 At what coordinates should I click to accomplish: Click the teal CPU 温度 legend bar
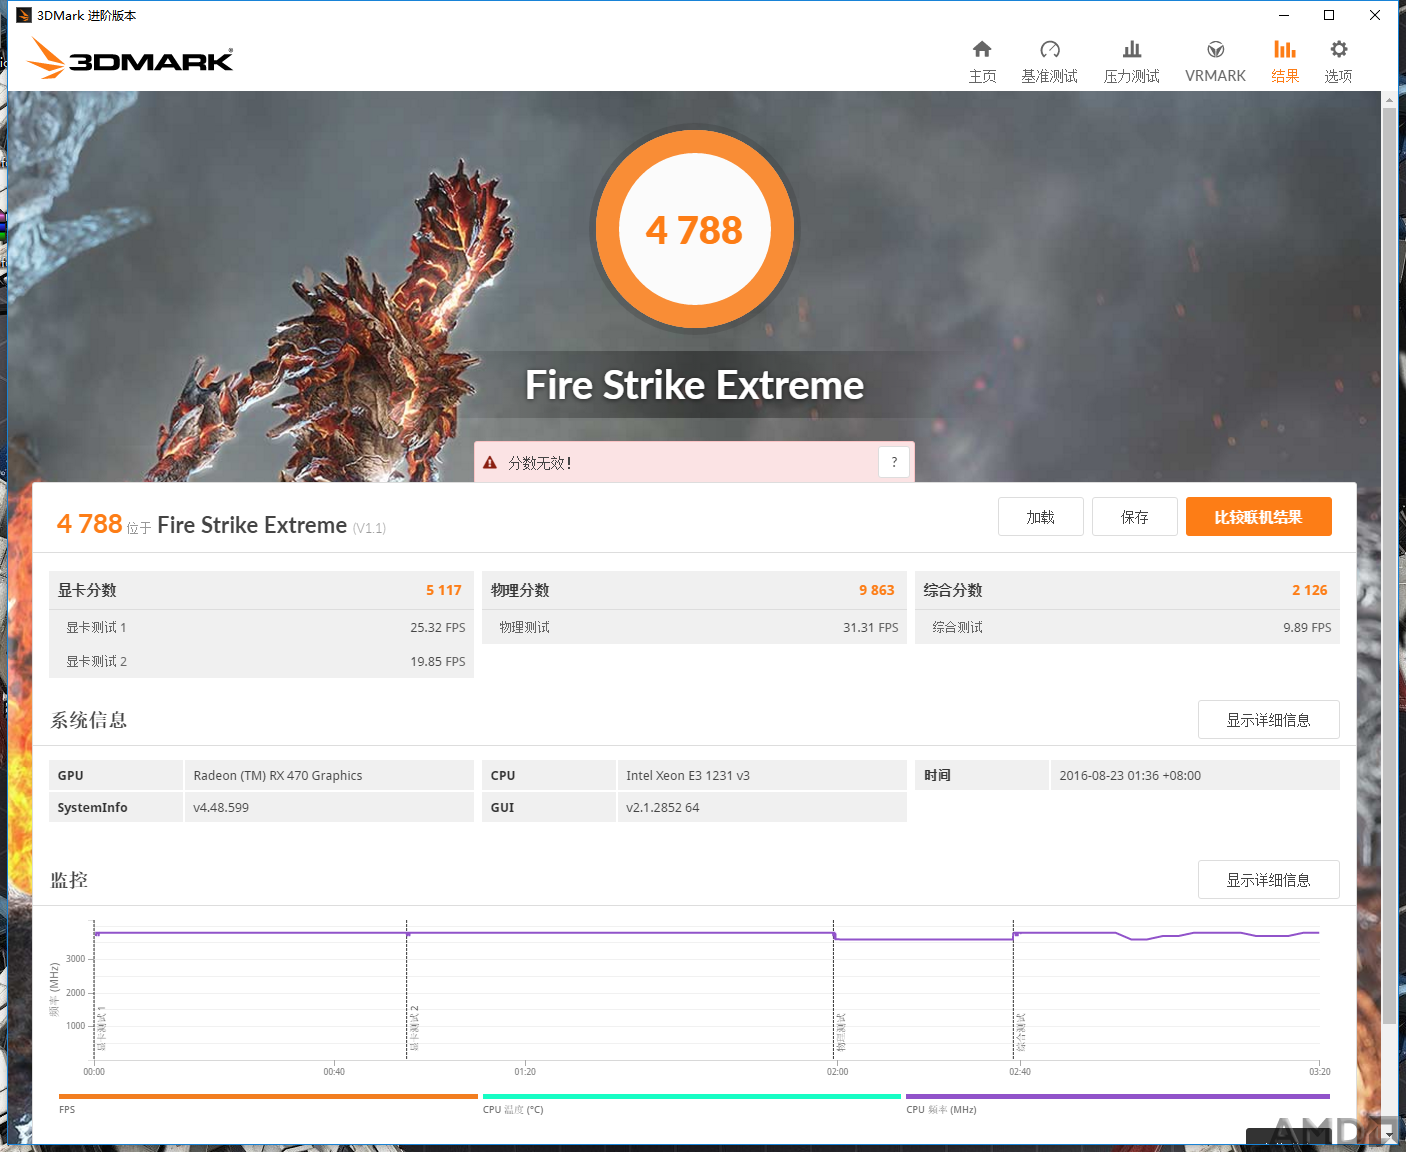[692, 1096]
